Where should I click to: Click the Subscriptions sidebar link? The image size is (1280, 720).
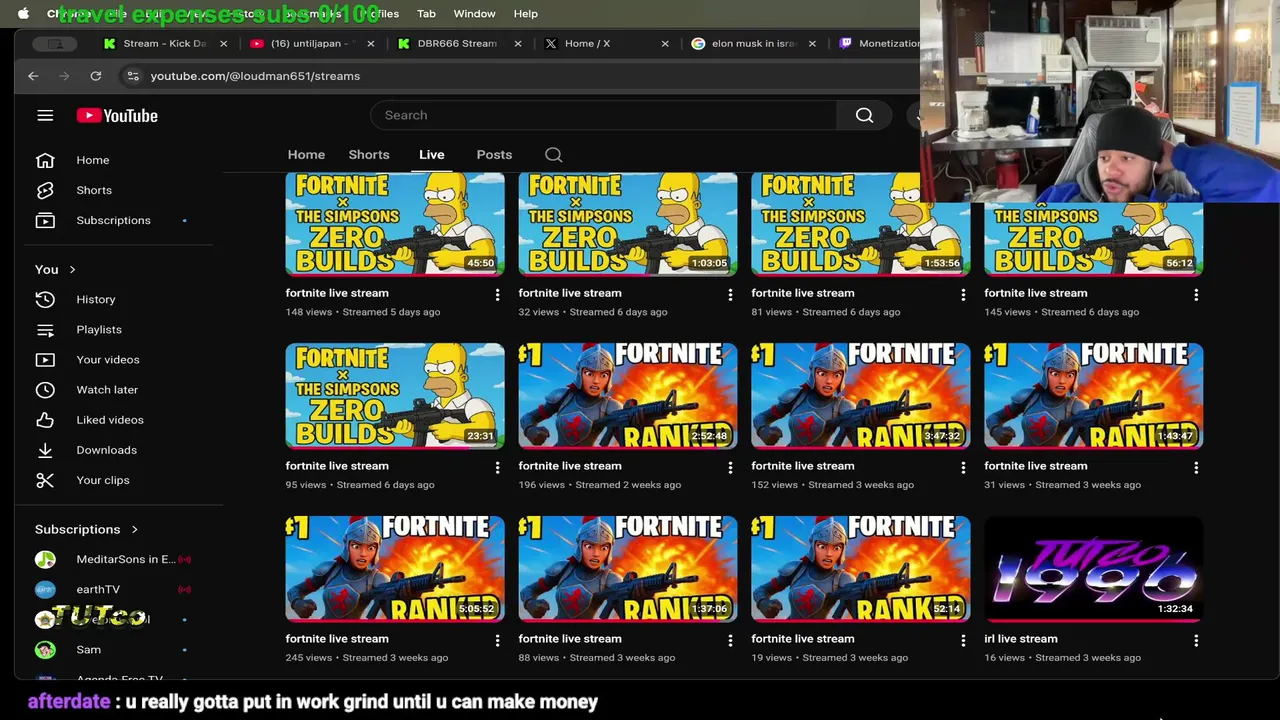[x=113, y=220]
